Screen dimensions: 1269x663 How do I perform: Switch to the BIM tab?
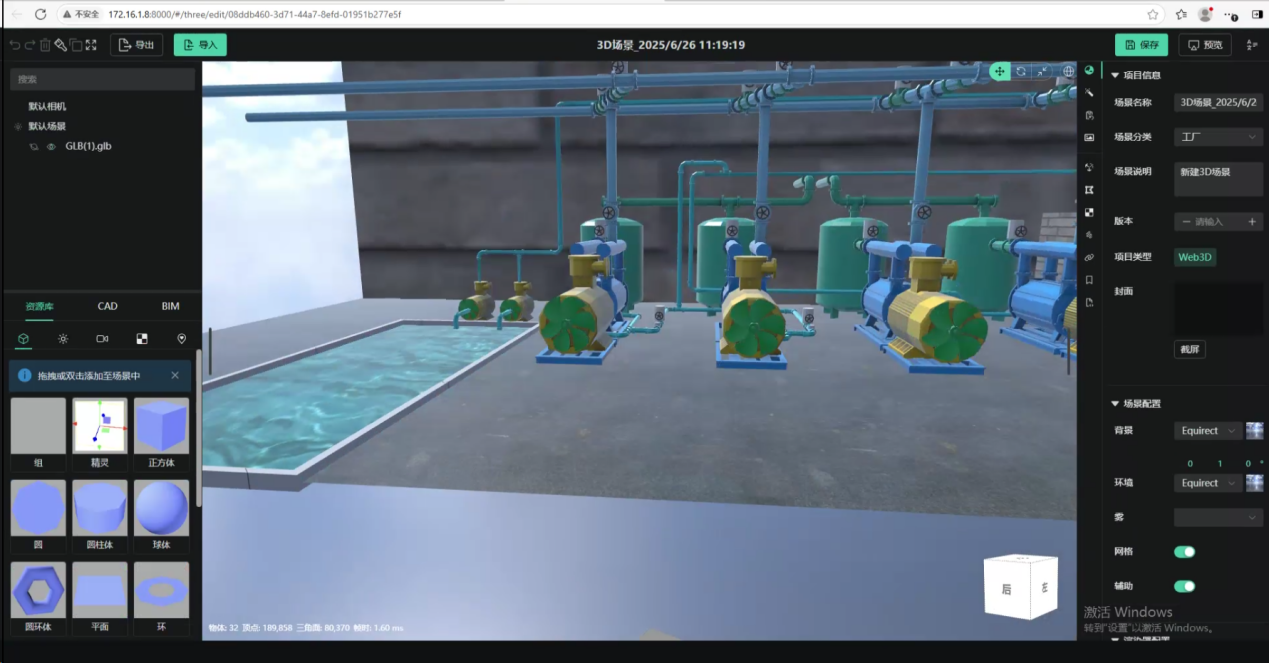coord(170,306)
